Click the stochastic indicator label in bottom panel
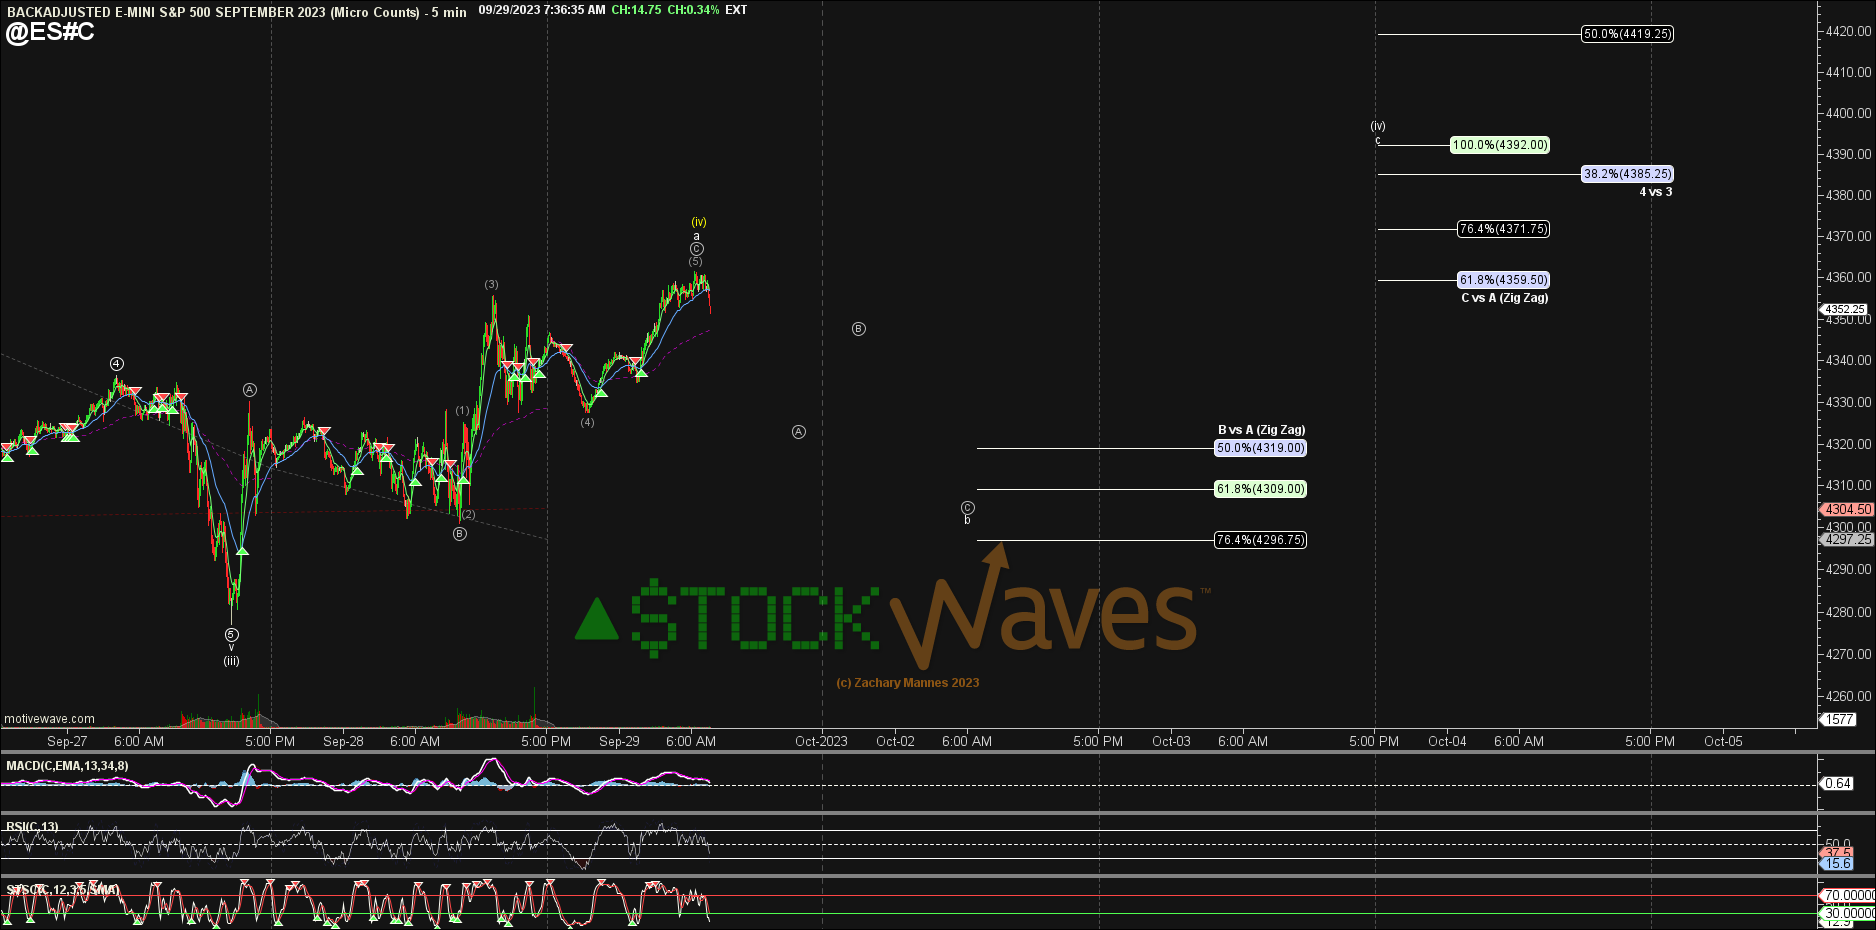 coord(62,889)
